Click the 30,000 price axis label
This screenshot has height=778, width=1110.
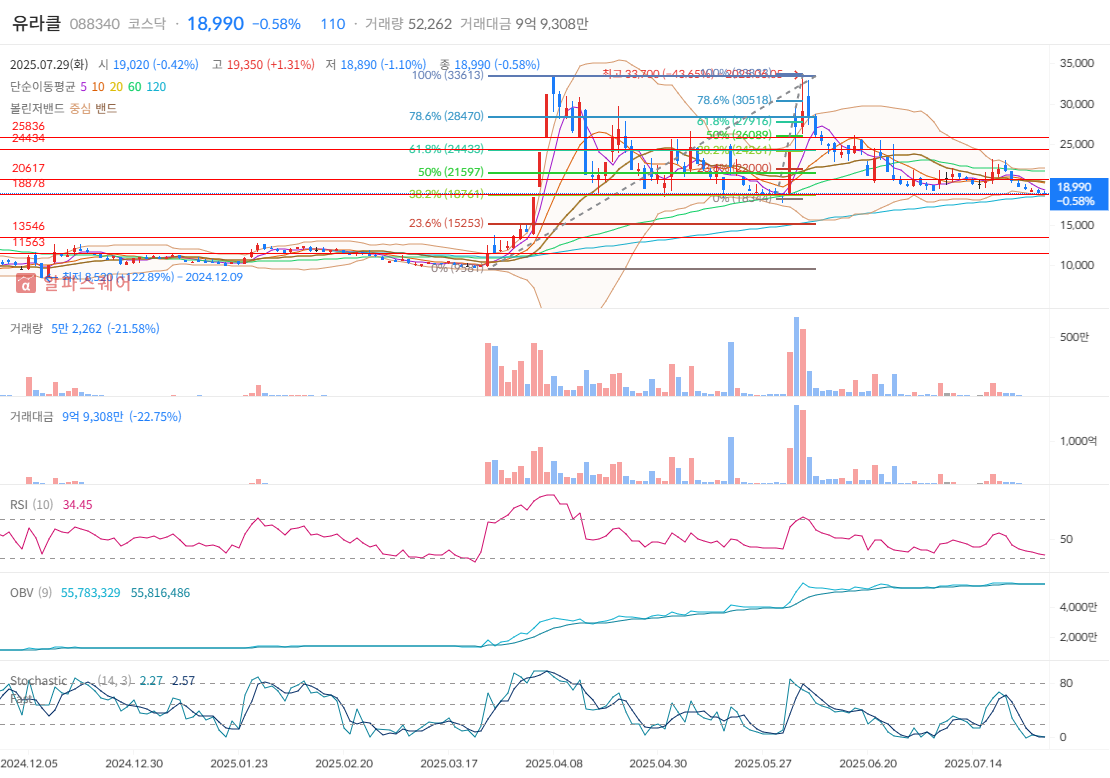click(x=1076, y=104)
